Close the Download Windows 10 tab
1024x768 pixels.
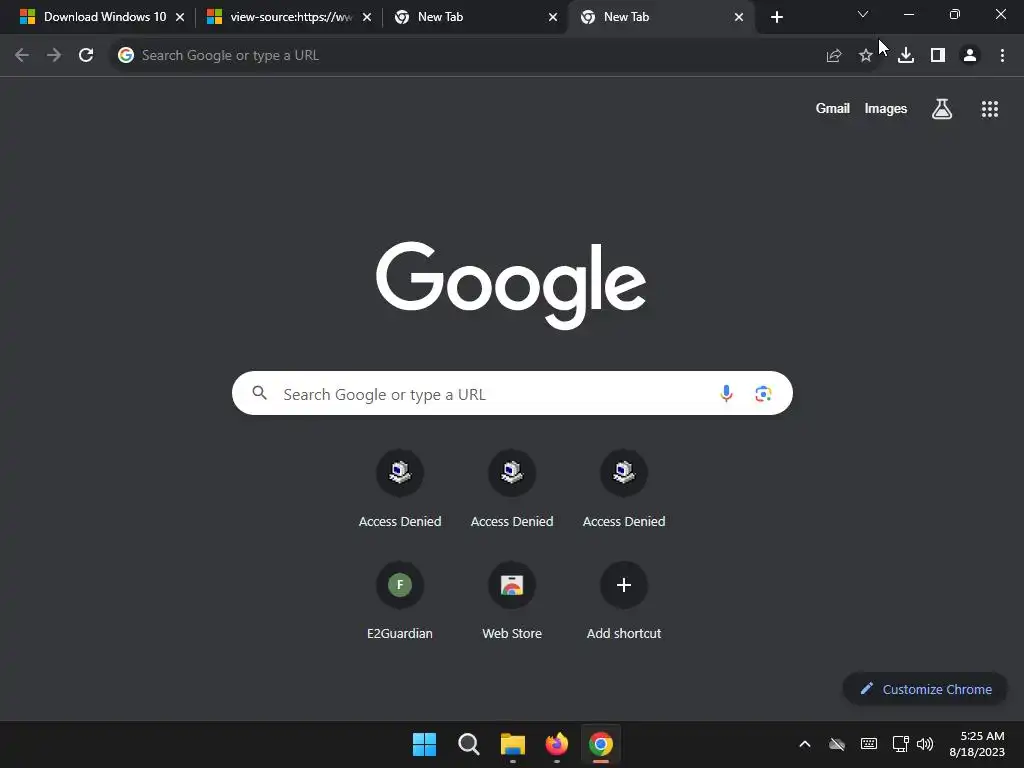coord(180,17)
